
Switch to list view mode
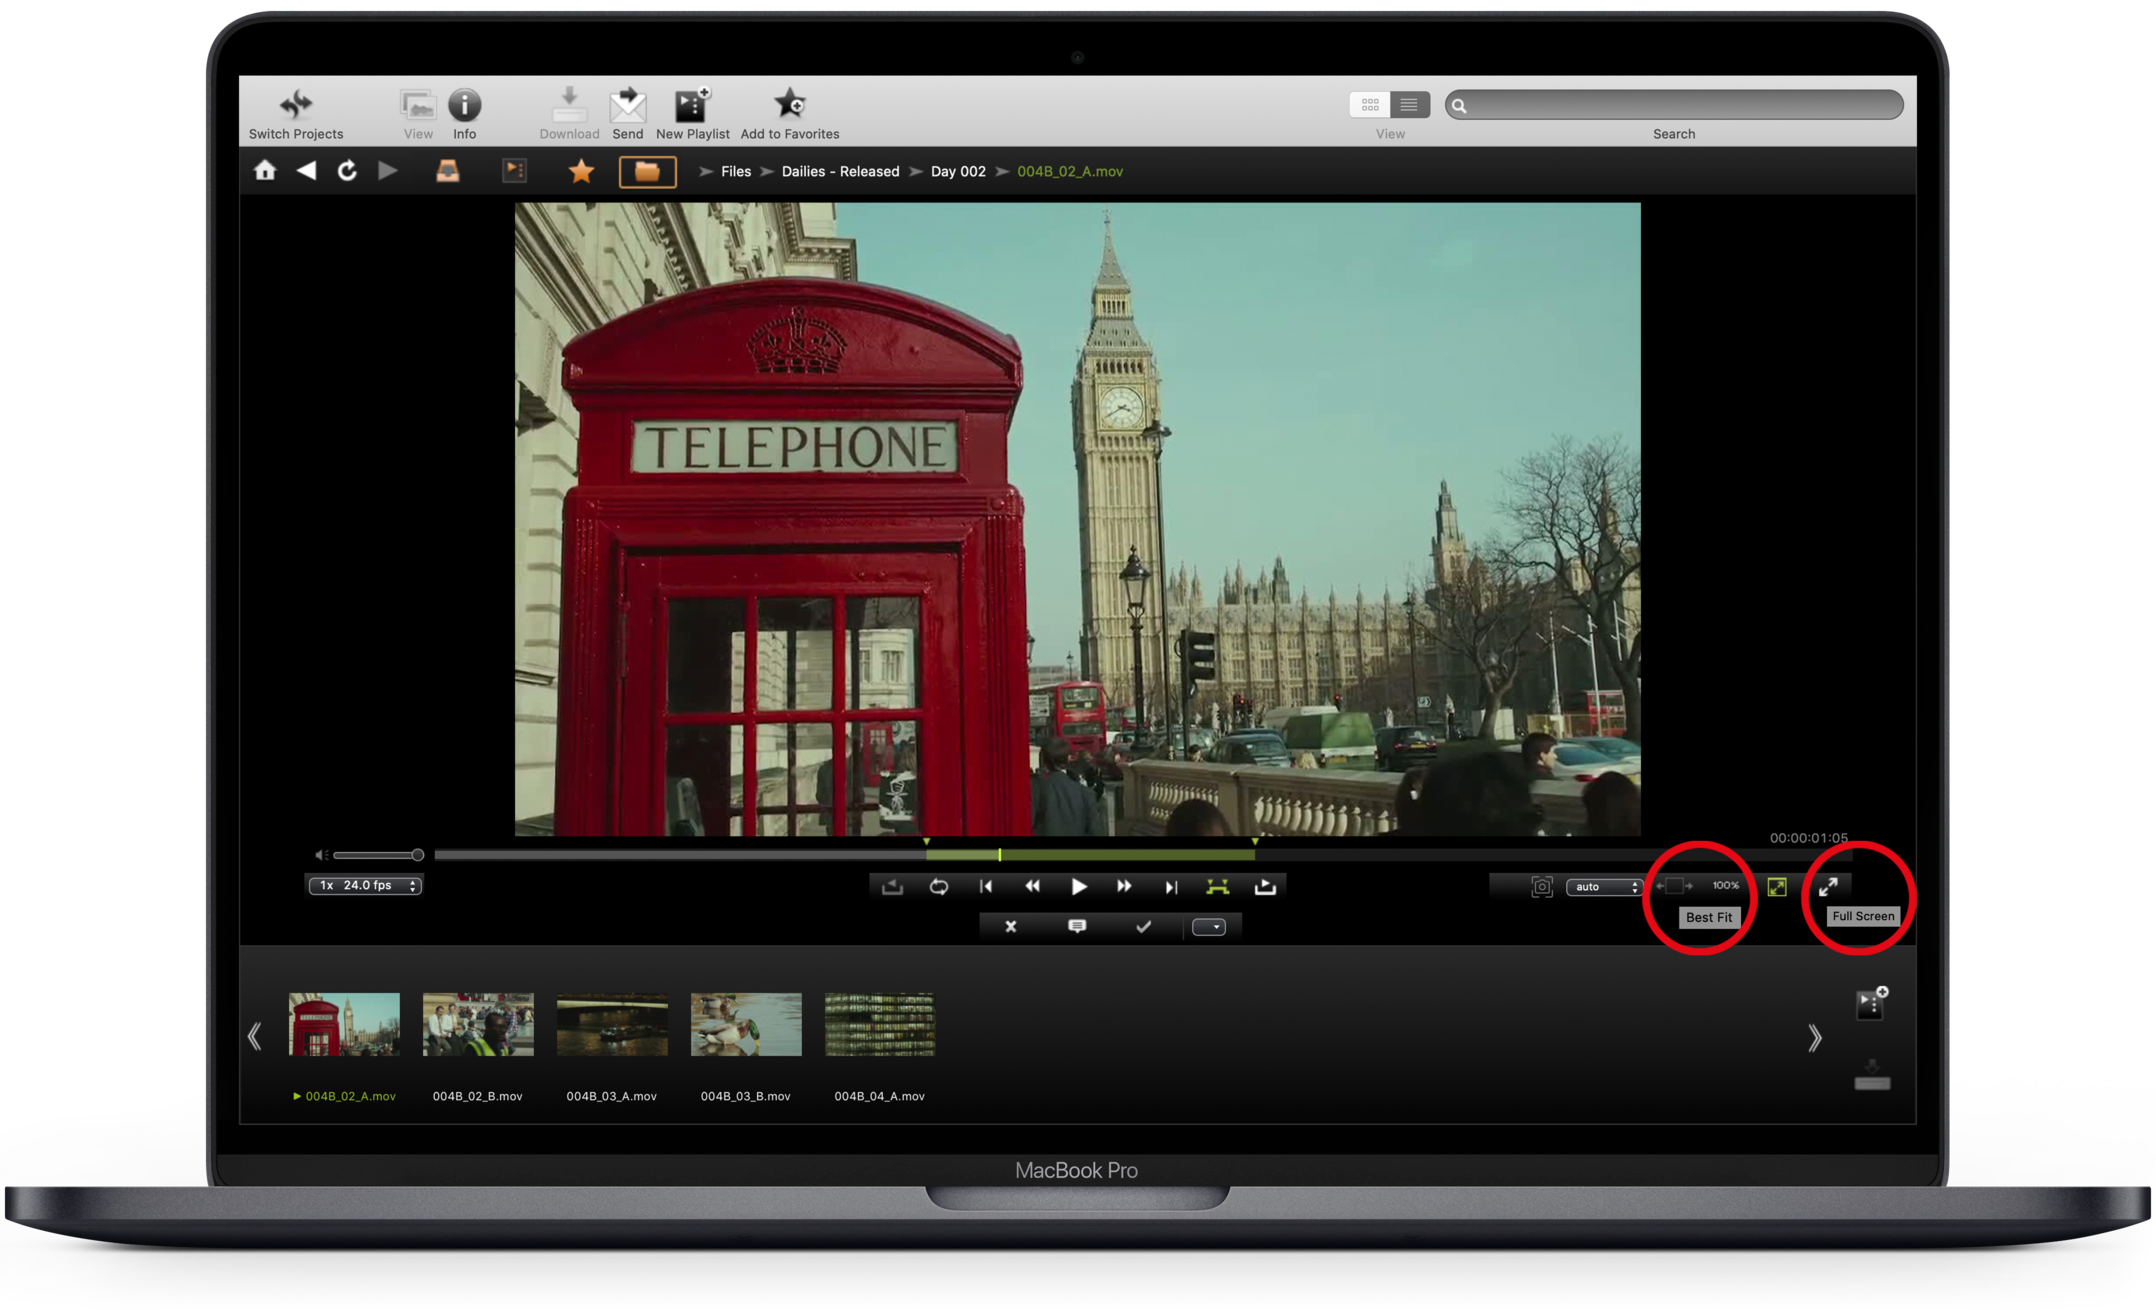point(1409,104)
